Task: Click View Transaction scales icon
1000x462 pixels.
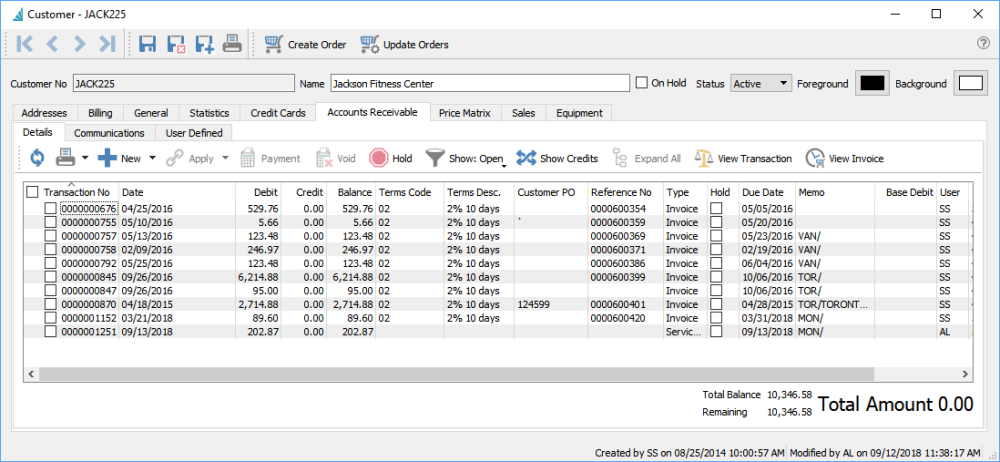Action: [703, 158]
